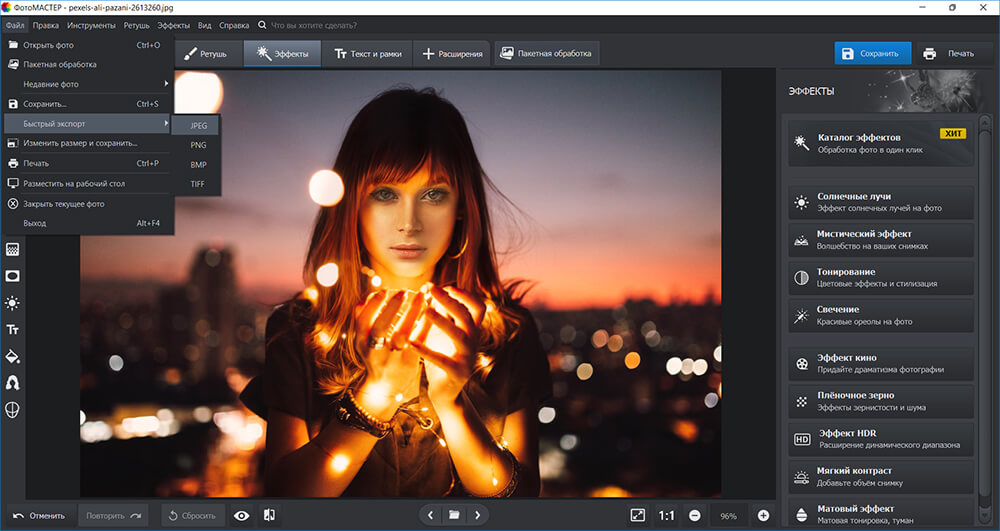The width and height of the screenshot is (1000, 531).
Task: Choose Выход in the File menu
Action: (x=88, y=224)
